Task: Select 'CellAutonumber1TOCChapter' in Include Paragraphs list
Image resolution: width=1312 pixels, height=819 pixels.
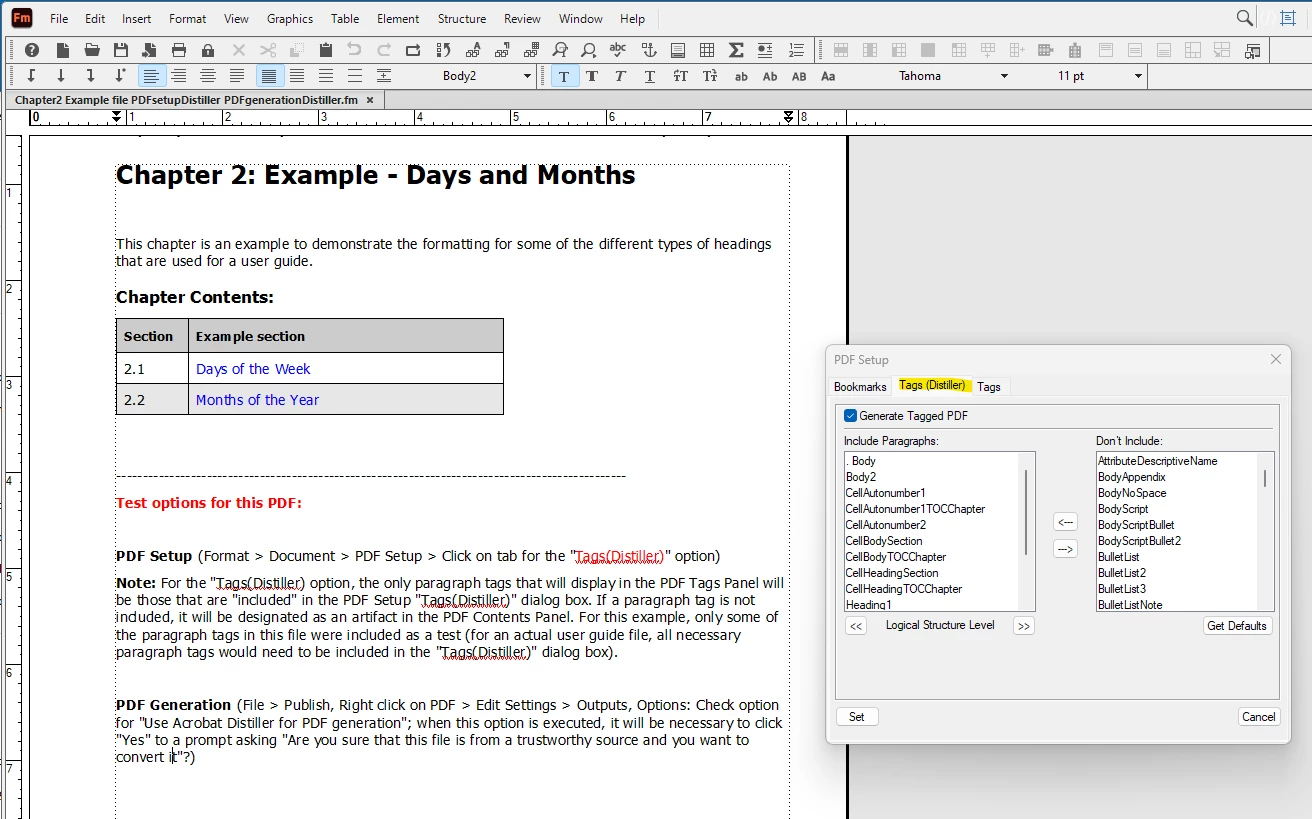Action: tap(915, 509)
